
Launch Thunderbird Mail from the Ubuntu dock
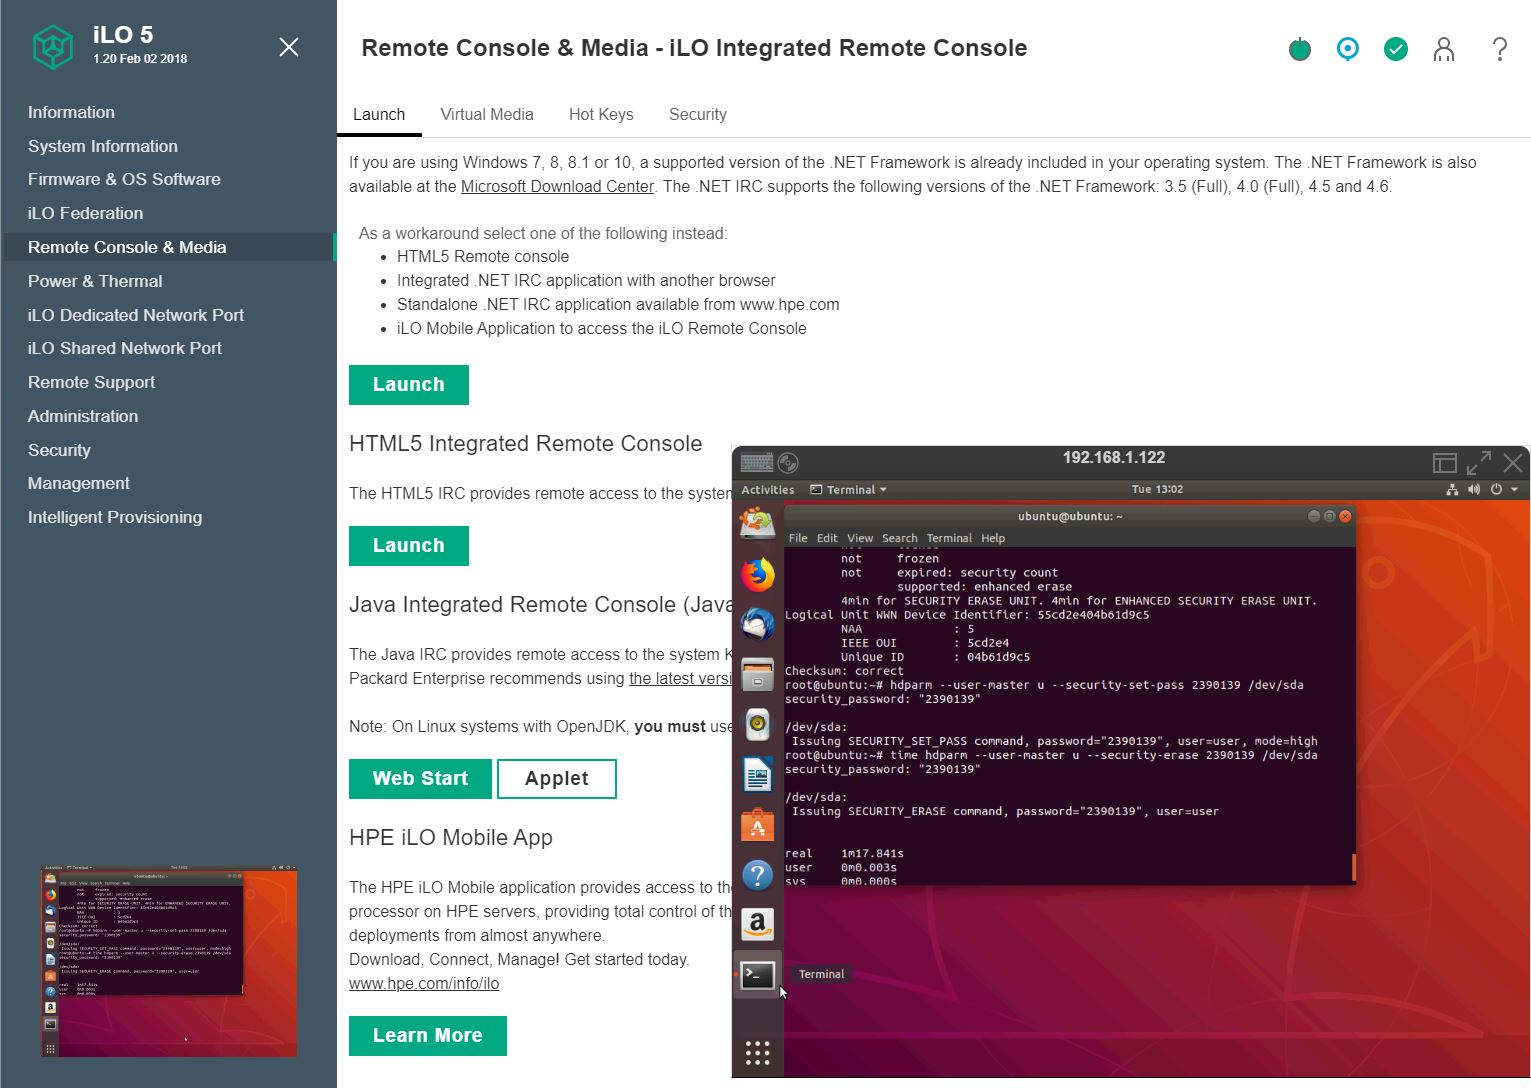[757, 624]
